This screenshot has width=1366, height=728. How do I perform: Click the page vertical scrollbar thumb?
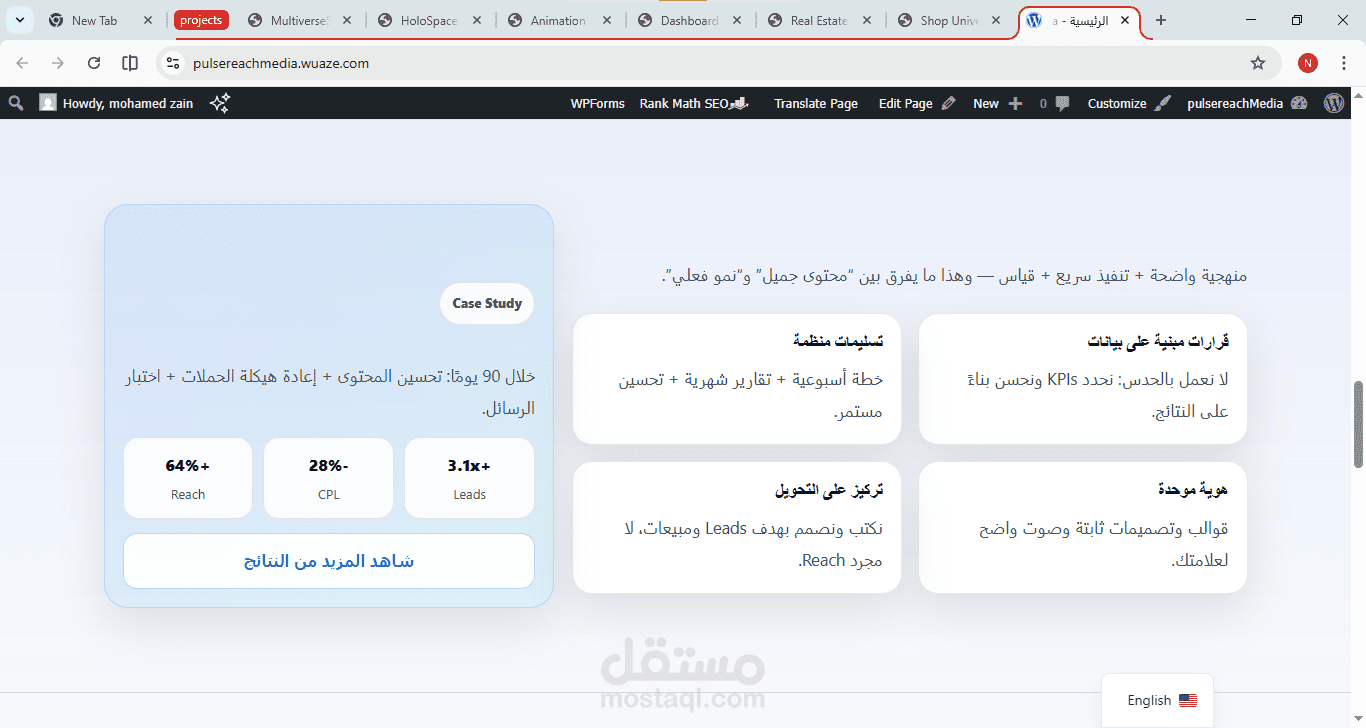click(x=1358, y=424)
